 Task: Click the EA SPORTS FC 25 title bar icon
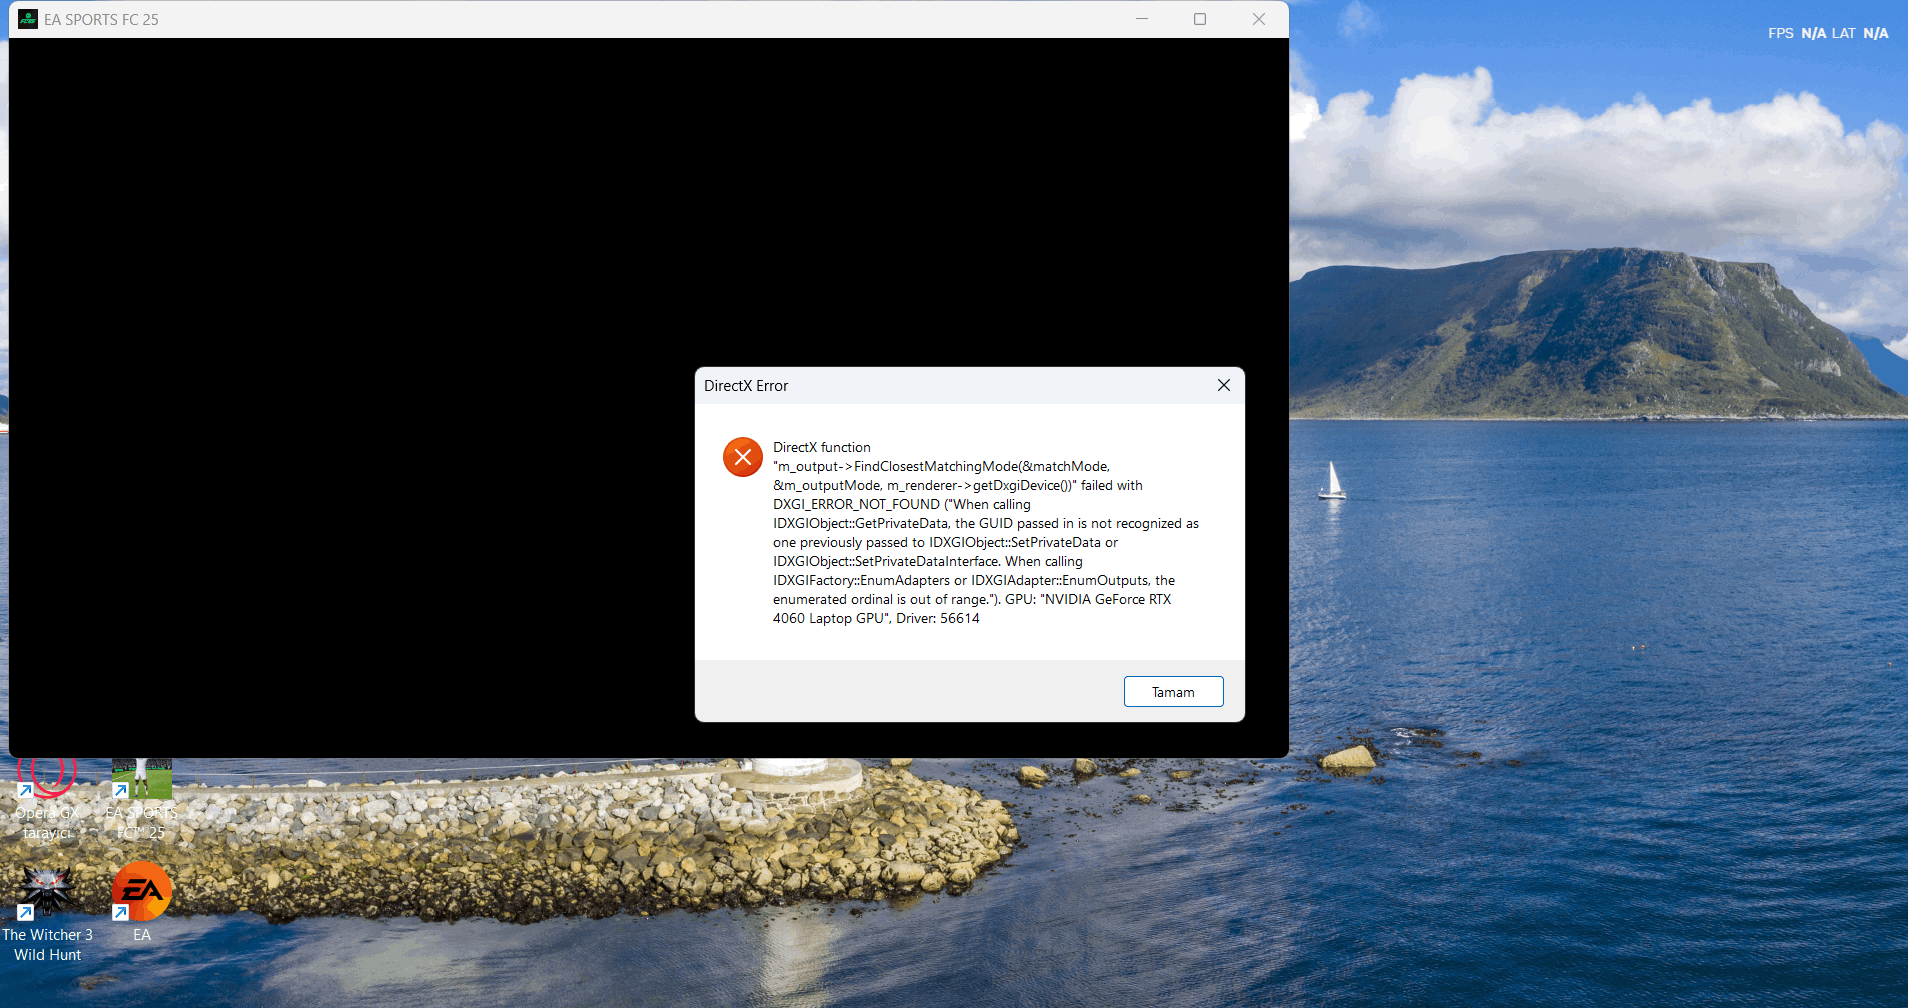28,19
